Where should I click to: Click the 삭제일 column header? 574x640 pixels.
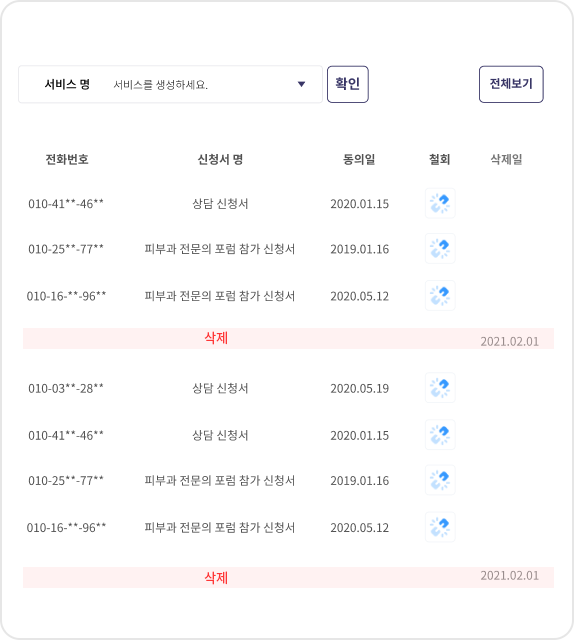[x=506, y=159]
